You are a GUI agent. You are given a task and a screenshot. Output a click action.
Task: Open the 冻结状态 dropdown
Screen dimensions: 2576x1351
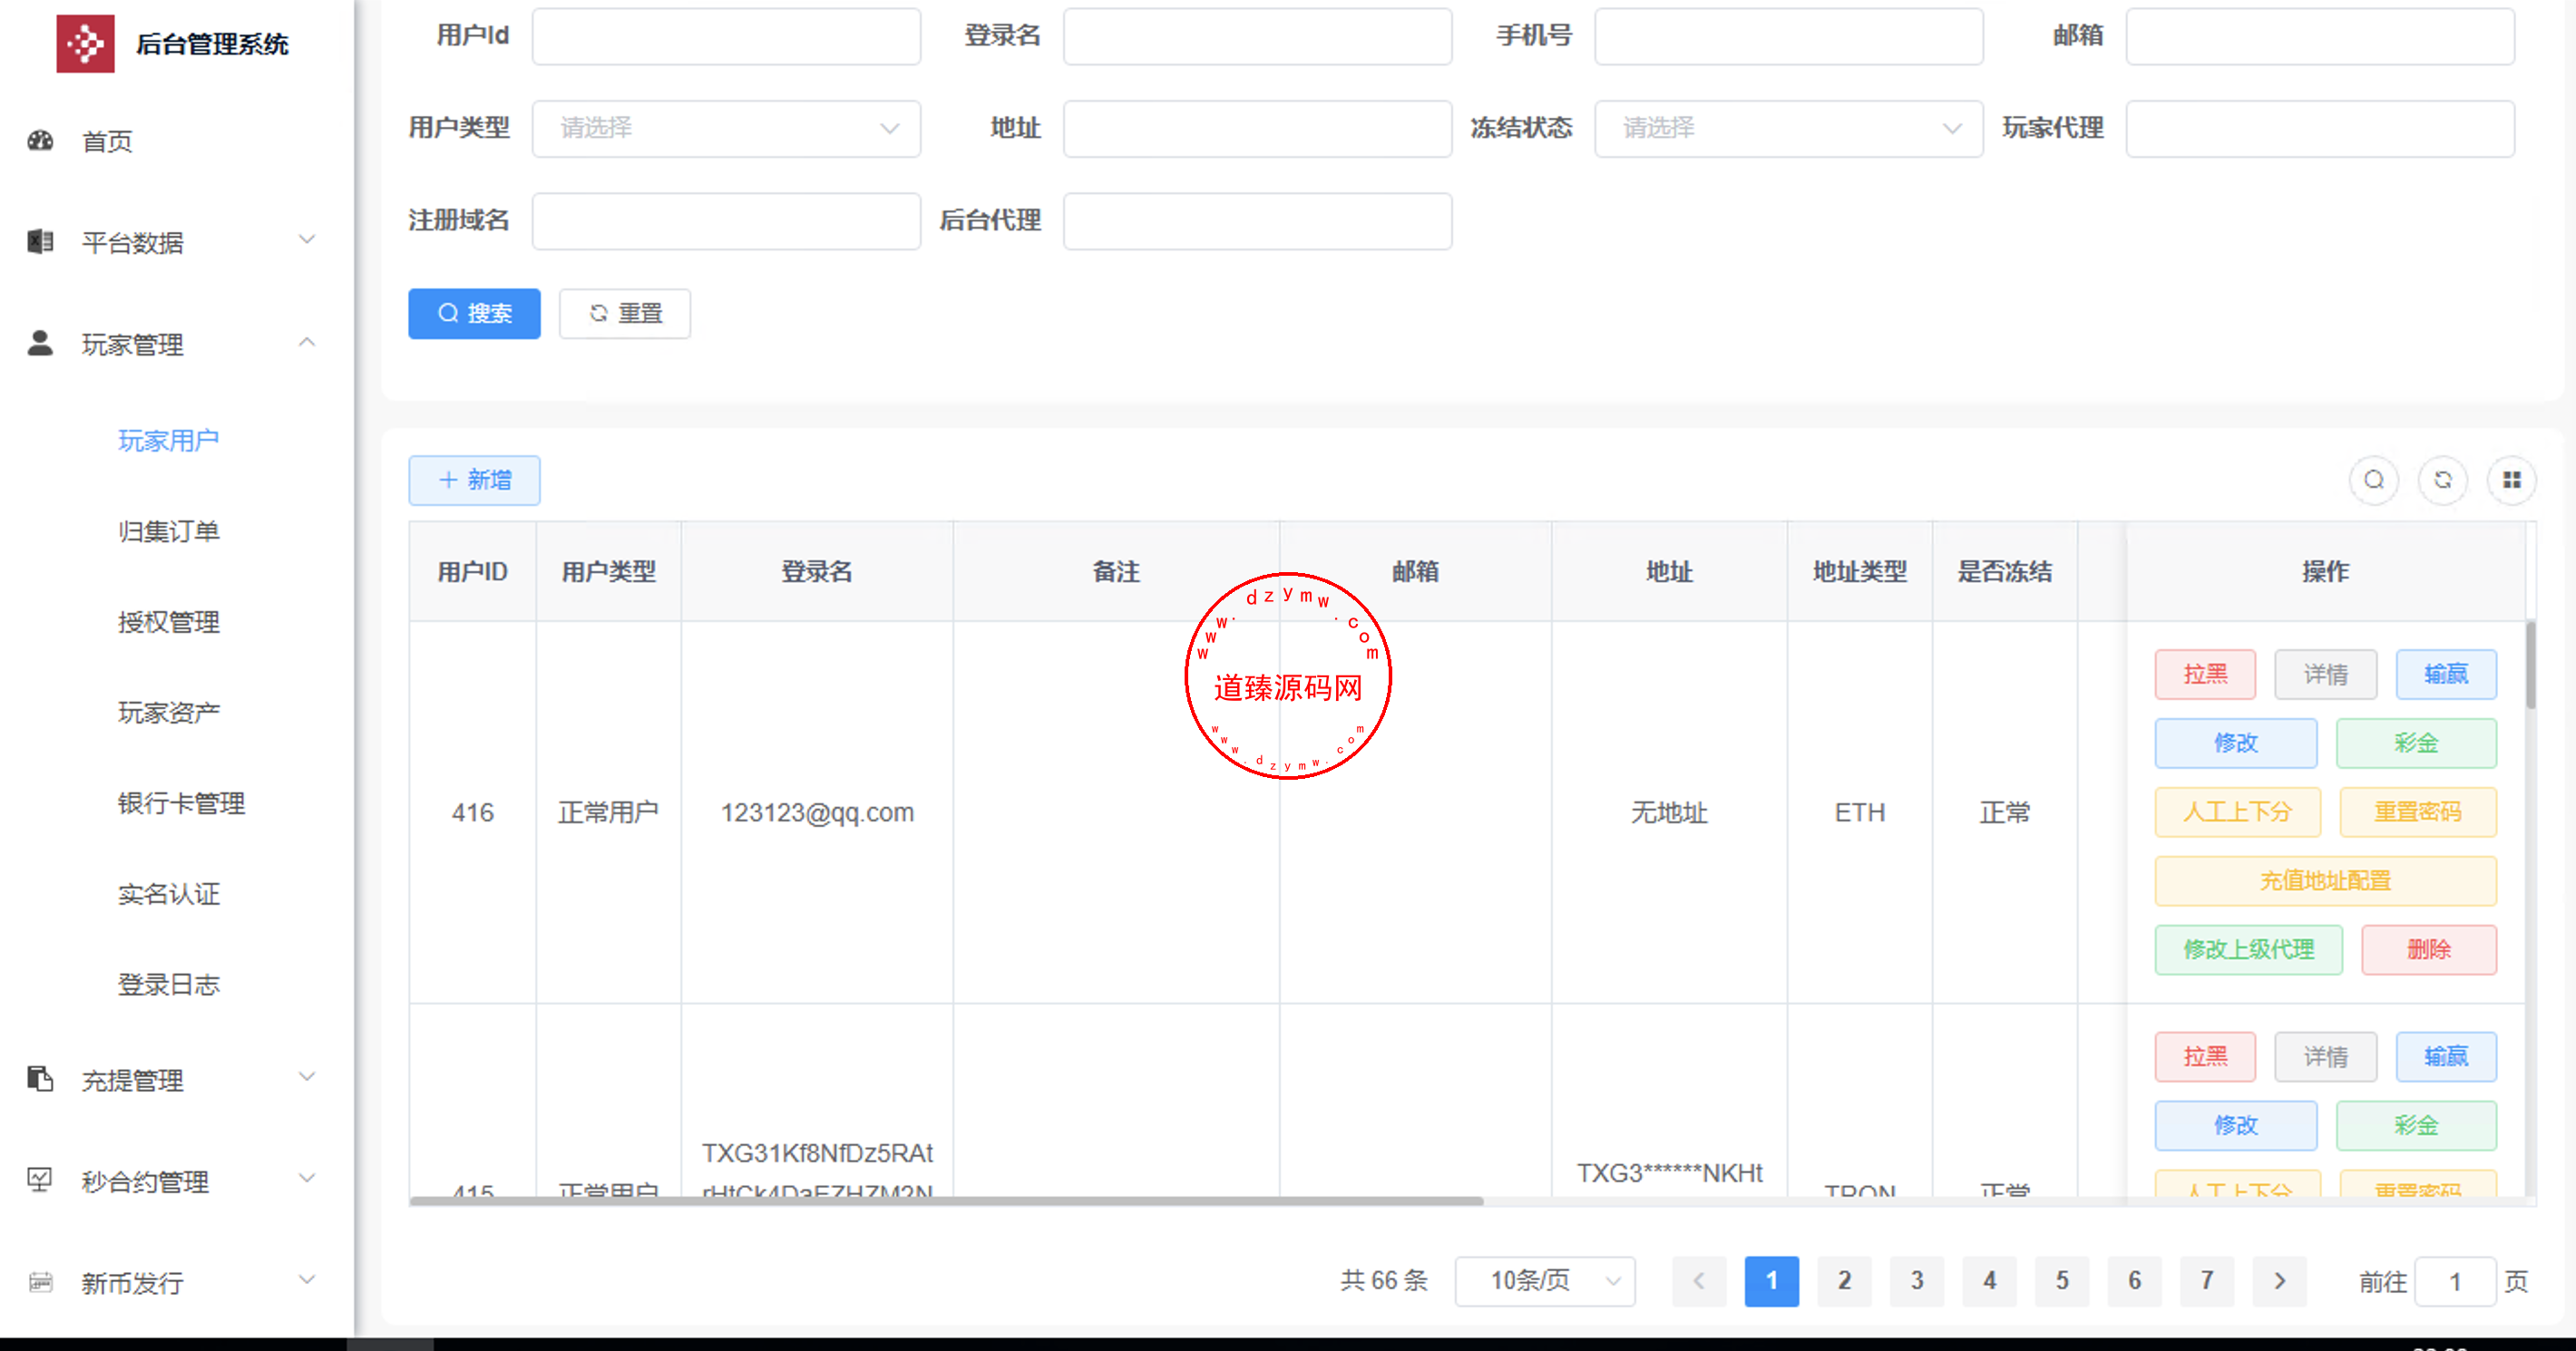click(1789, 128)
